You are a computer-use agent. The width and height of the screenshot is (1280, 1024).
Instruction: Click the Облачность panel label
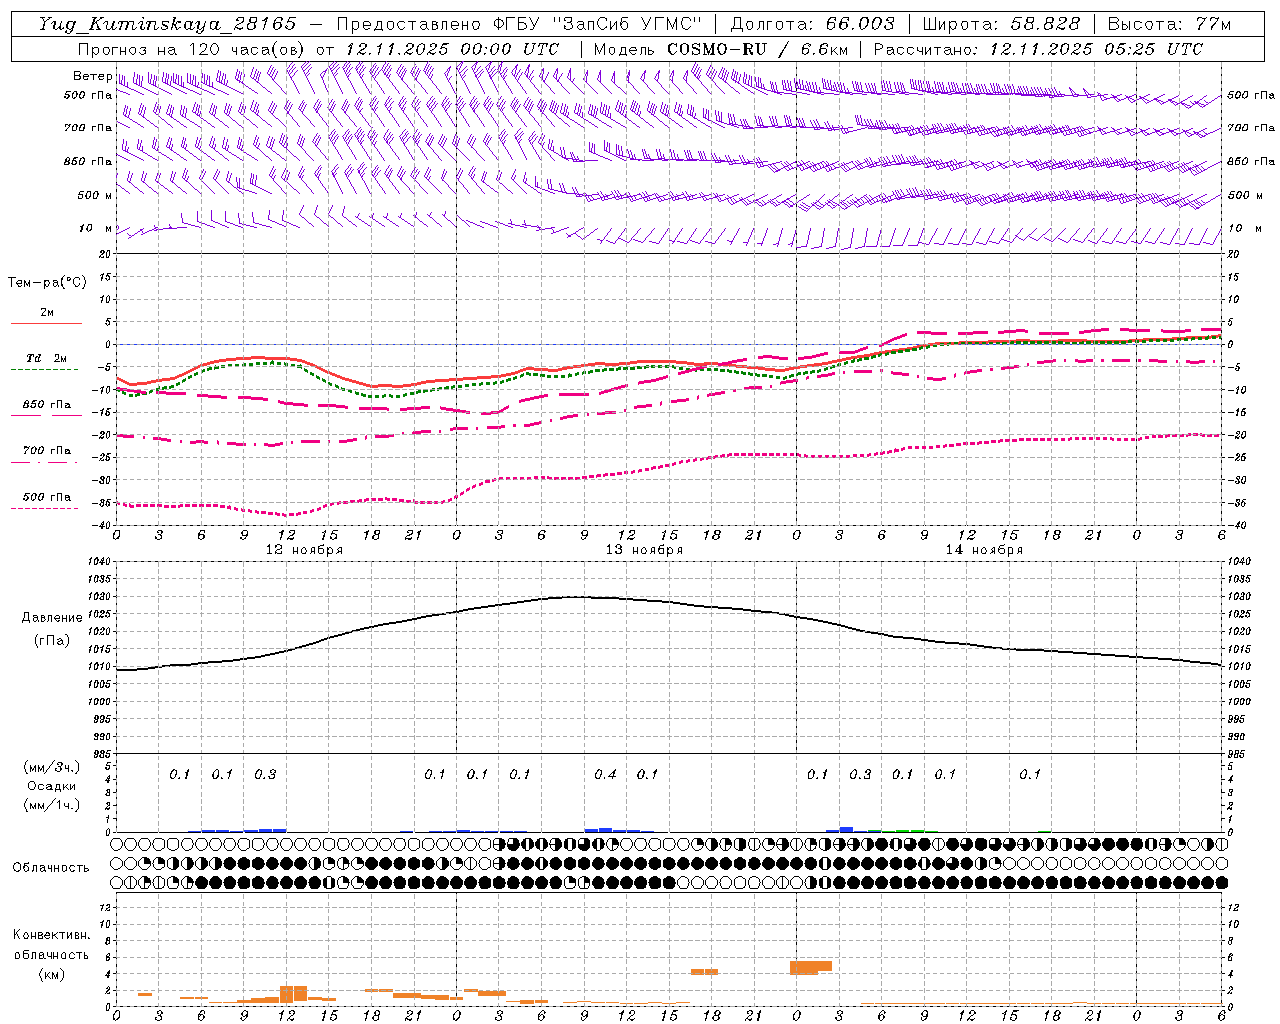[51, 868]
